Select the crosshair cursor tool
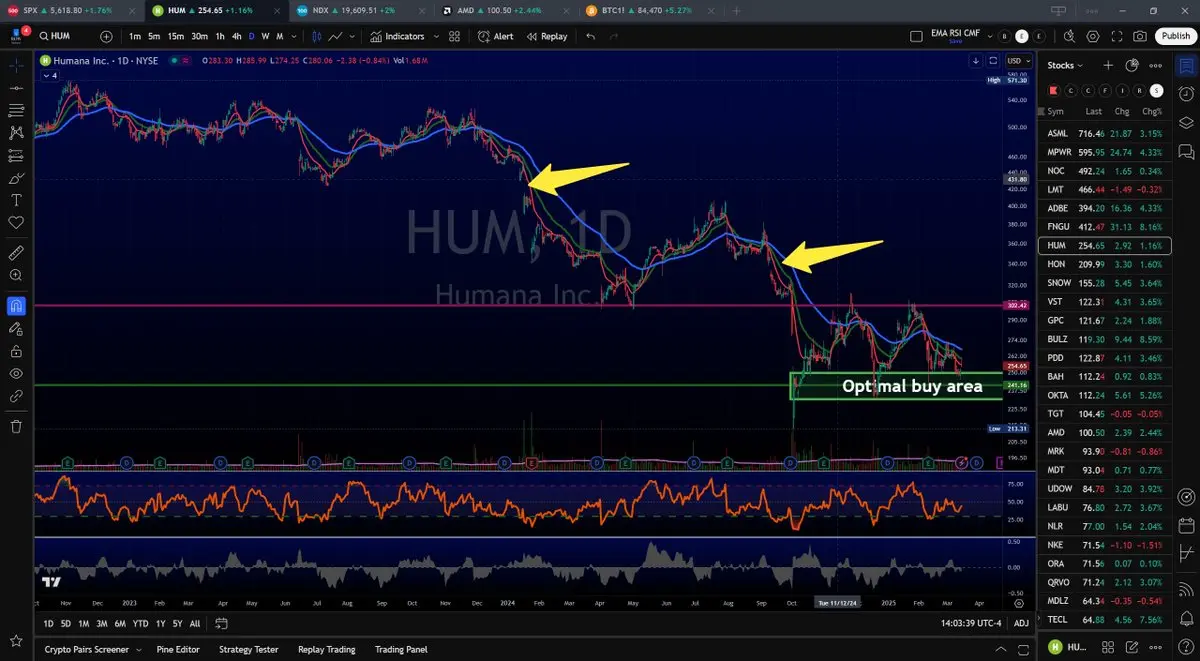The image size is (1200, 661). tap(16, 65)
